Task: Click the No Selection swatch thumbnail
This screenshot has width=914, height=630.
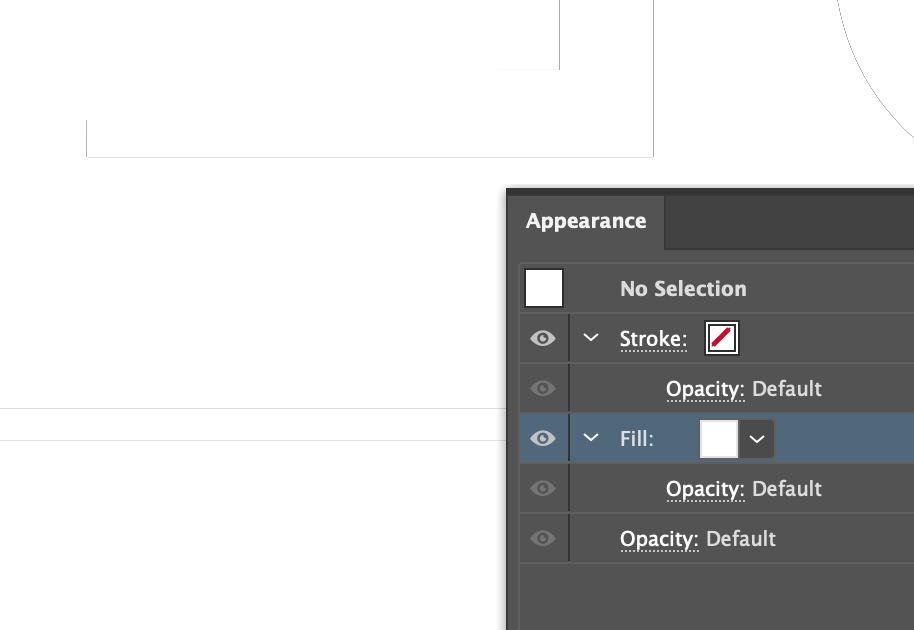Action: coord(544,288)
